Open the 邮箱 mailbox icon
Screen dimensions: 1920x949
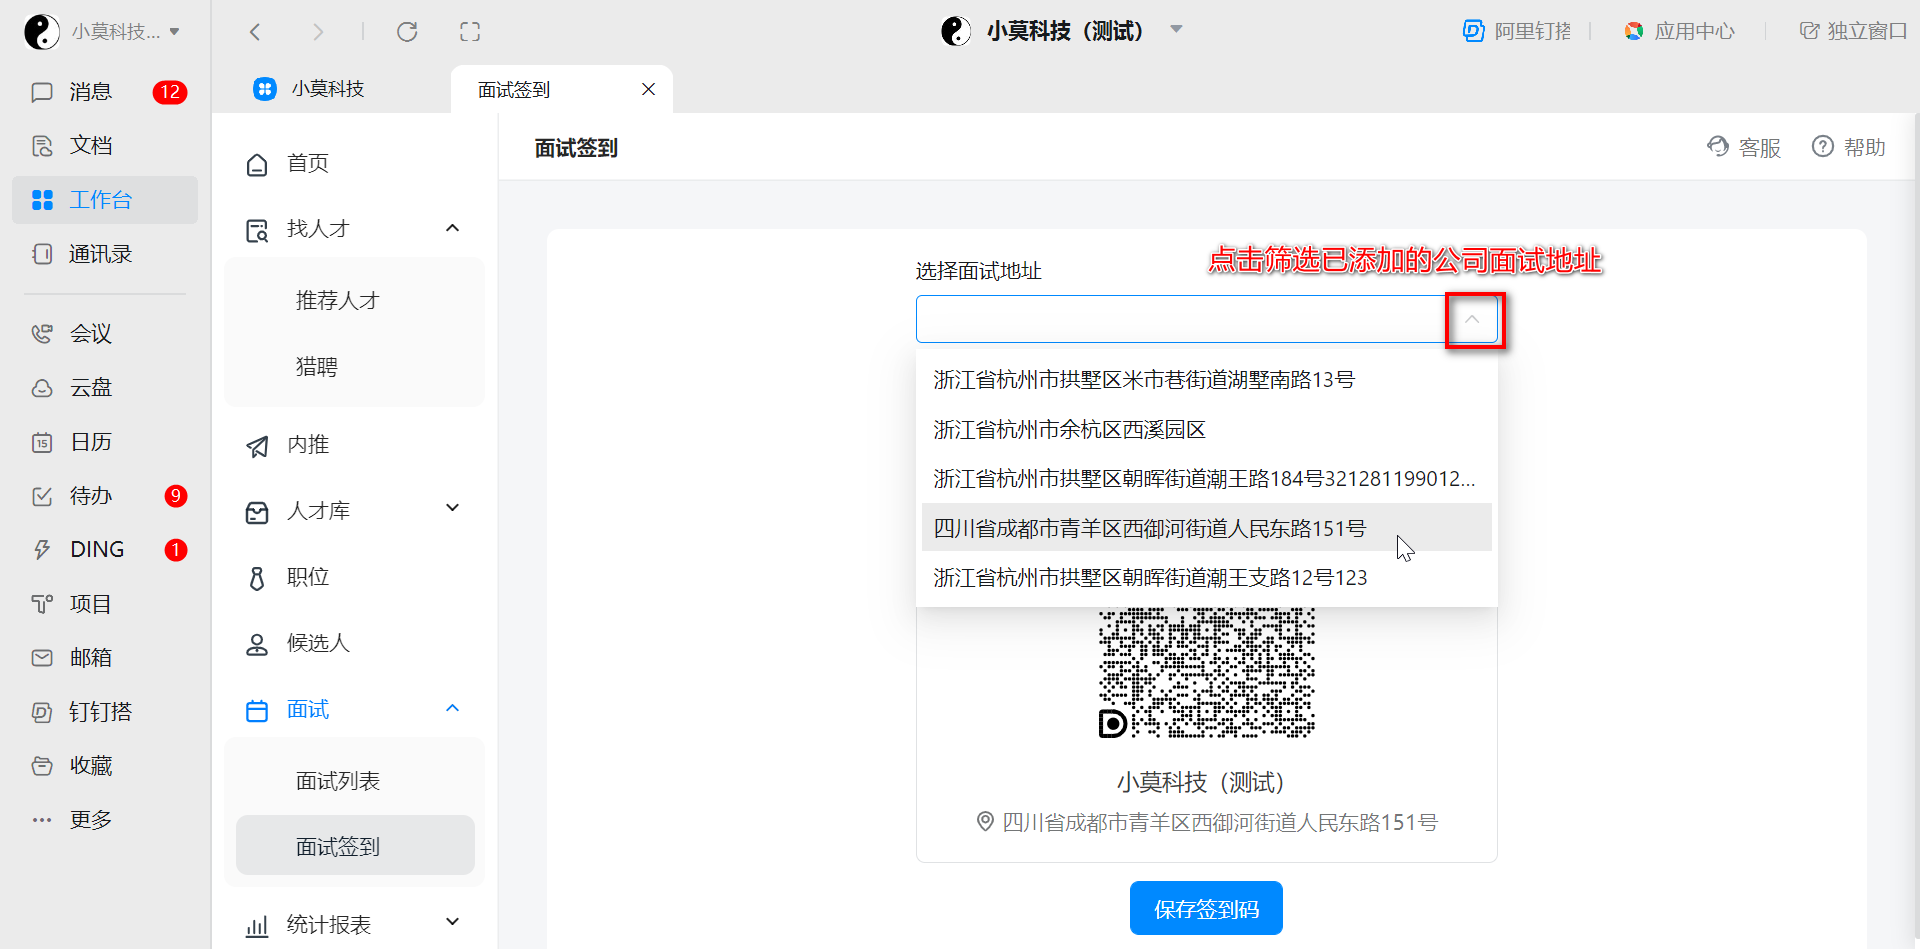pos(42,658)
